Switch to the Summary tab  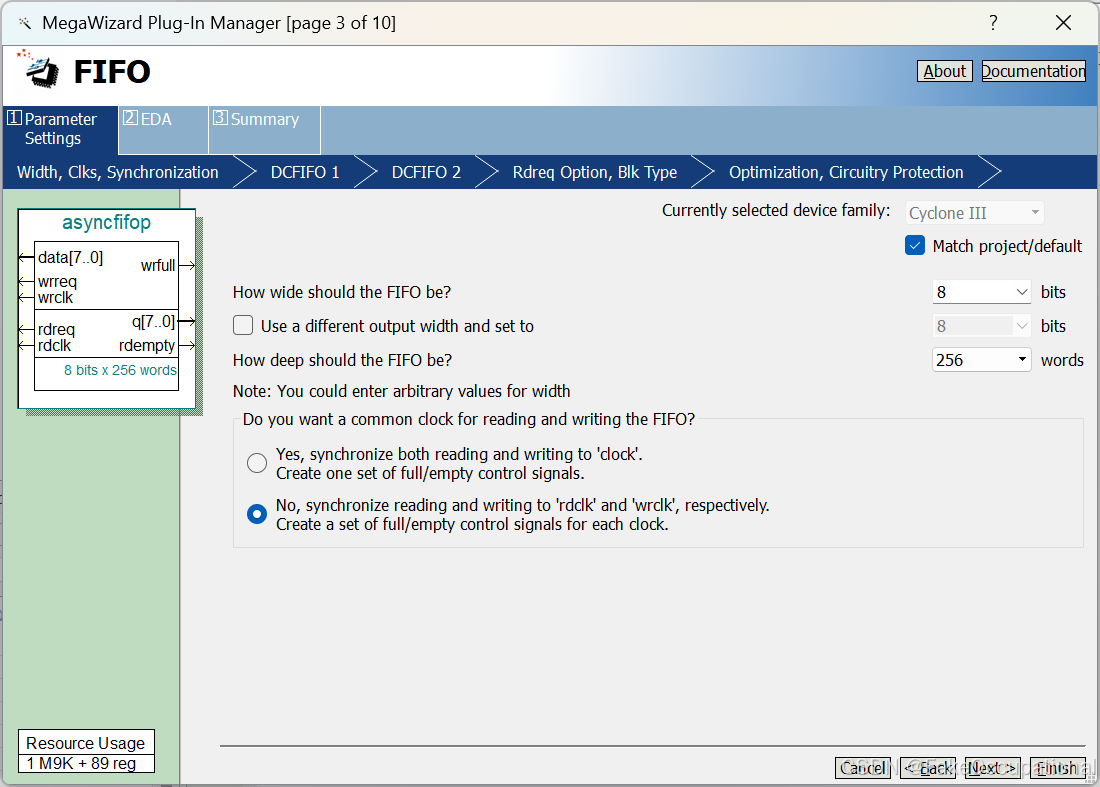click(264, 129)
